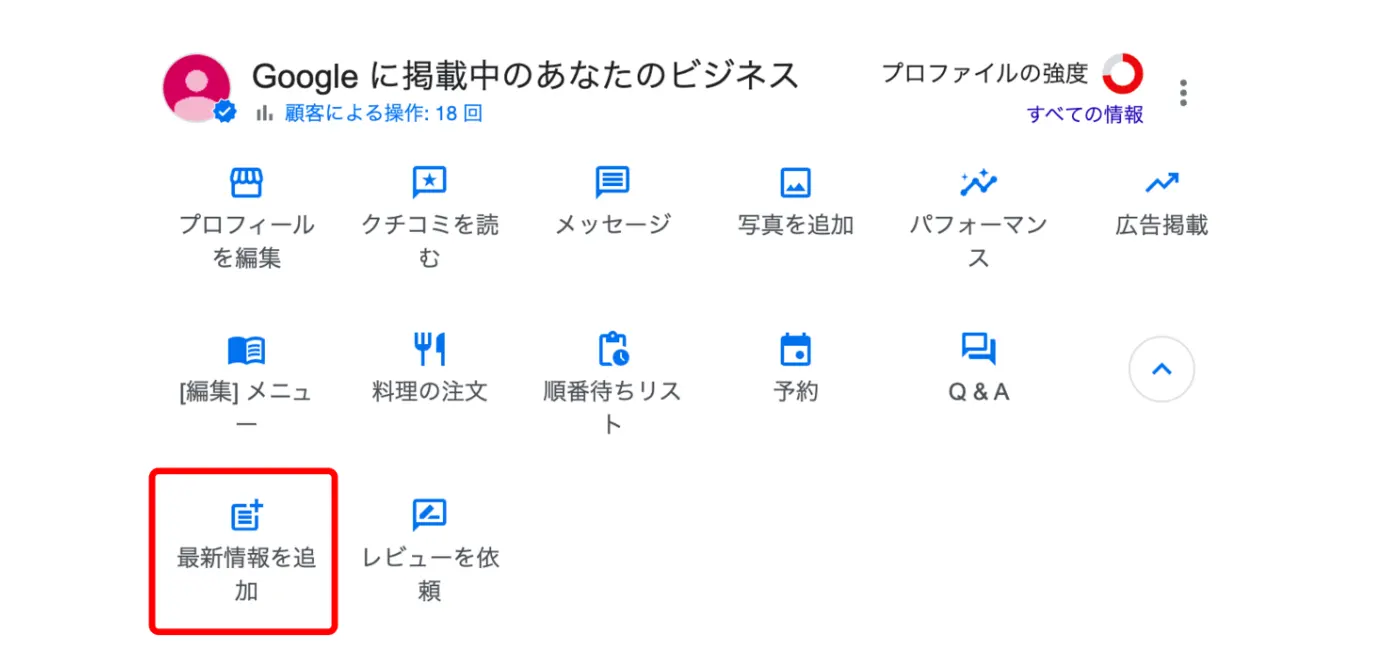Screen dimensions: 1400x664
Task: Open the クチコミを読む star review icon
Action: click(429, 182)
